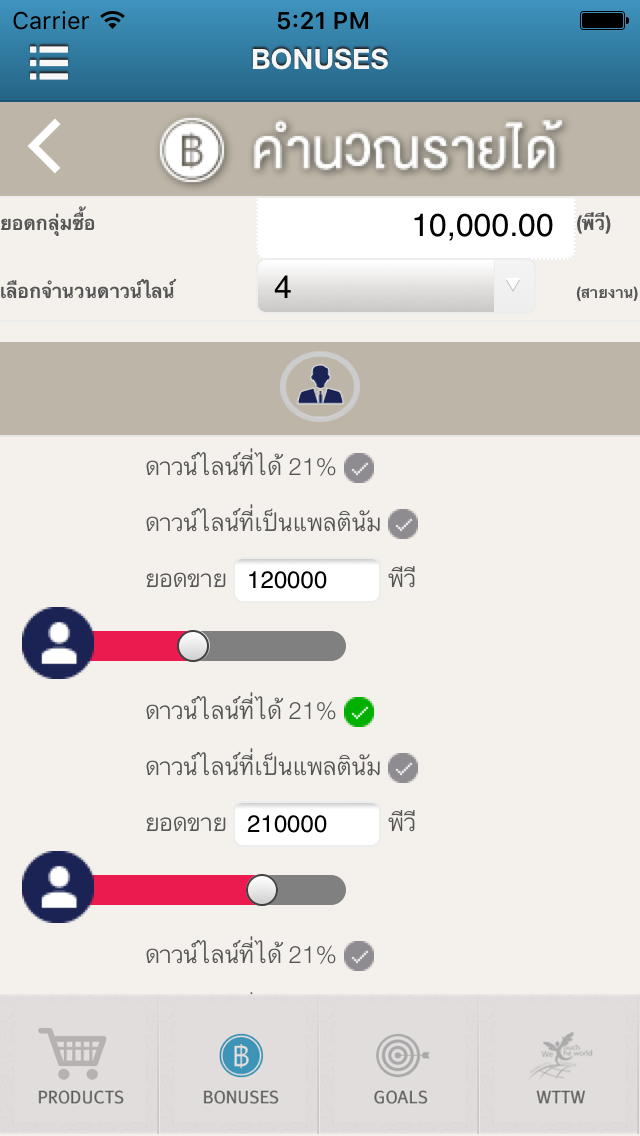The height and width of the screenshot is (1136, 640).
Task: Switch to the BONUSES tab
Action: pos(239,1065)
